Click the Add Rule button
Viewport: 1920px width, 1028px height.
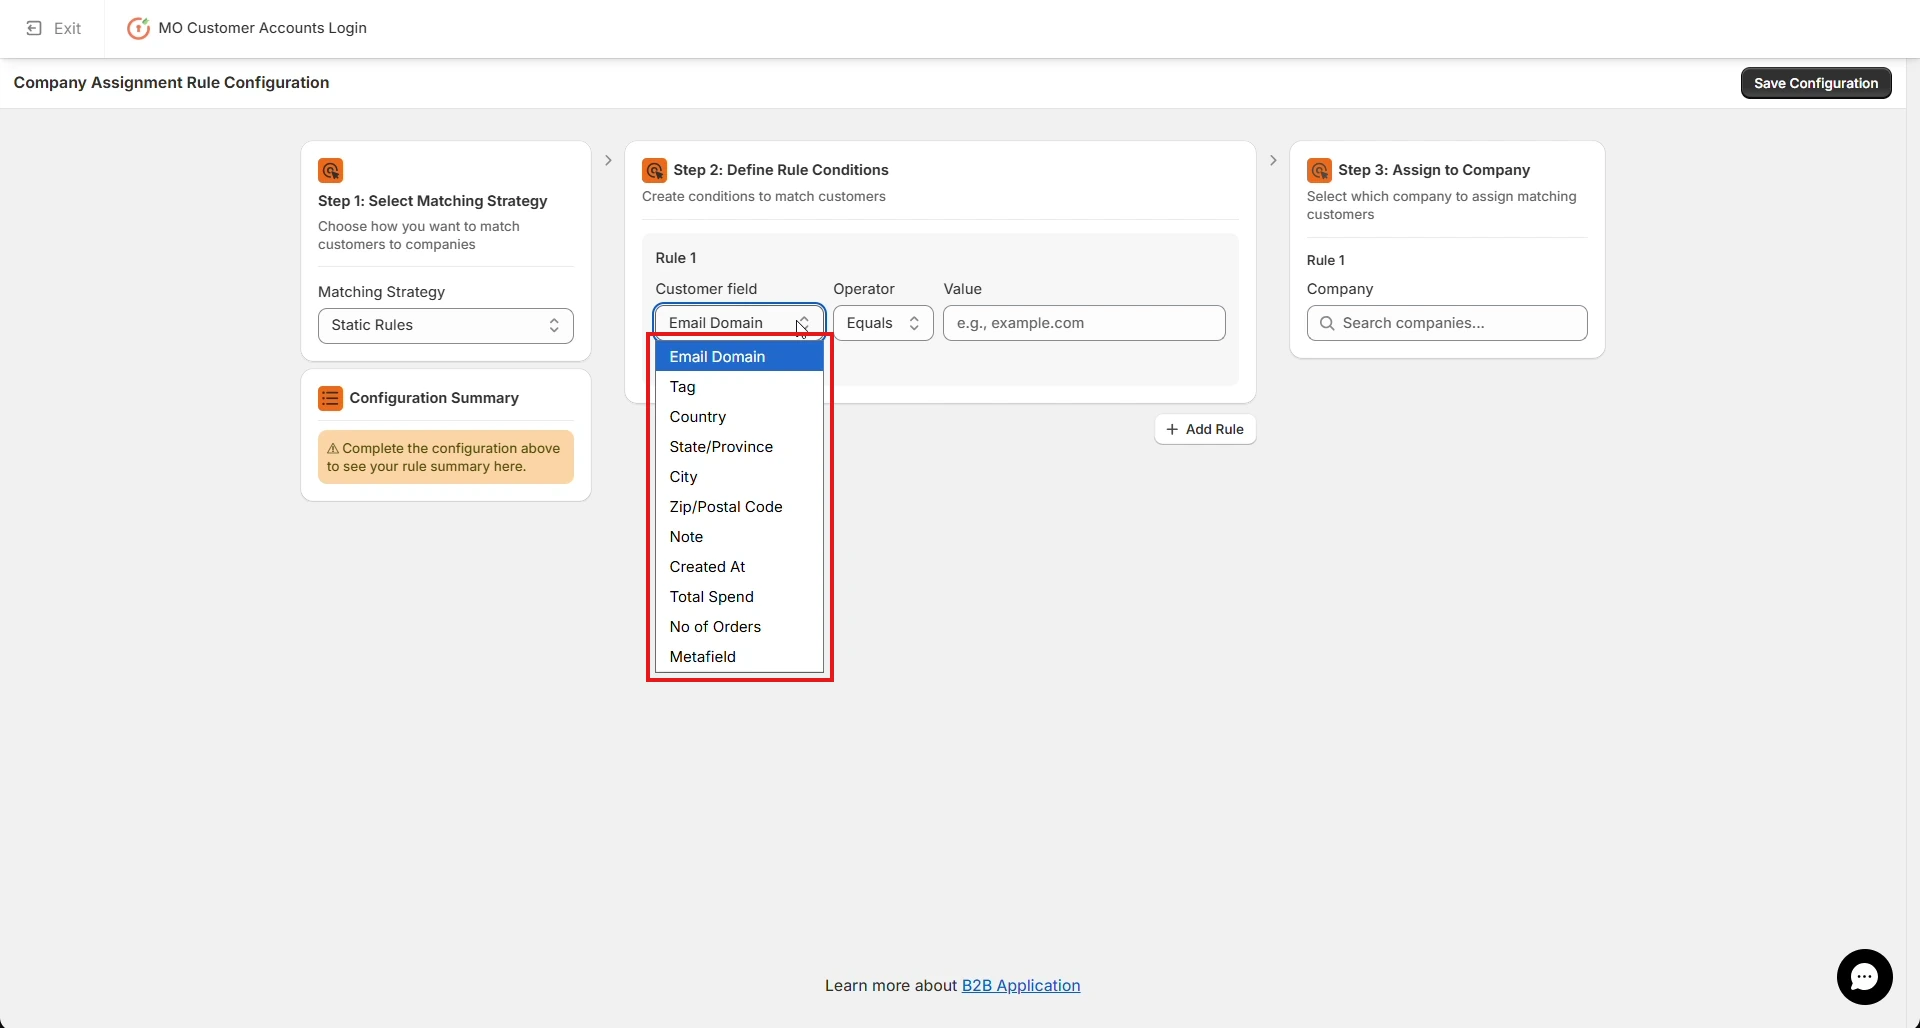pos(1205,429)
